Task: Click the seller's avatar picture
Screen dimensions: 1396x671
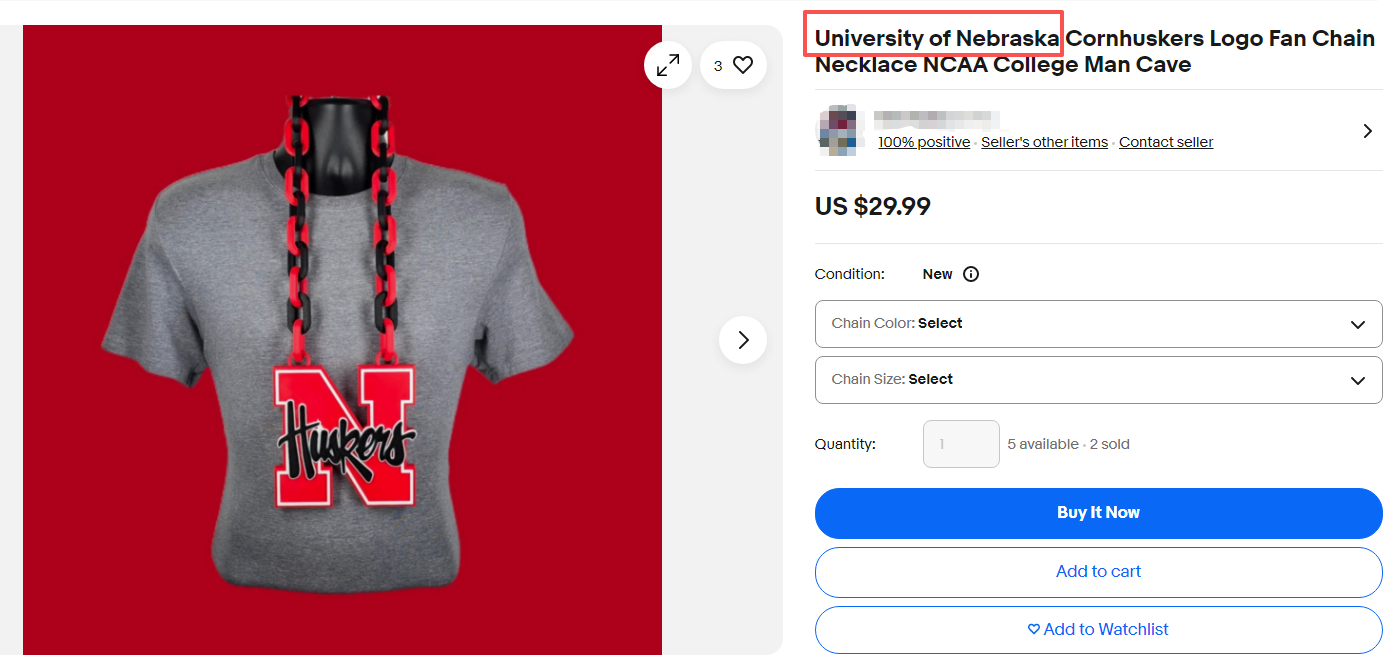Action: pos(839,131)
